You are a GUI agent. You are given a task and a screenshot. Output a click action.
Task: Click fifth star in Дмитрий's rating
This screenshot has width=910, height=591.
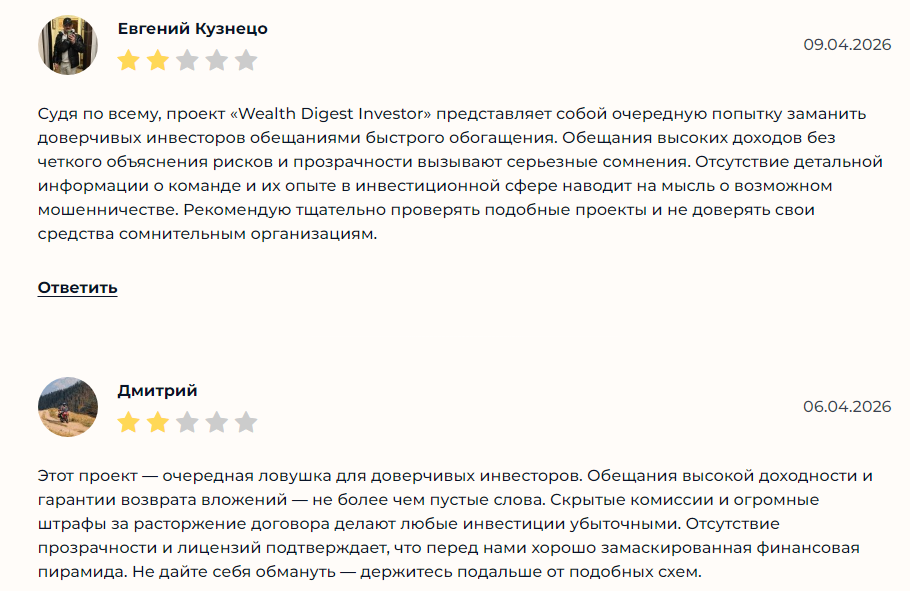pos(246,422)
